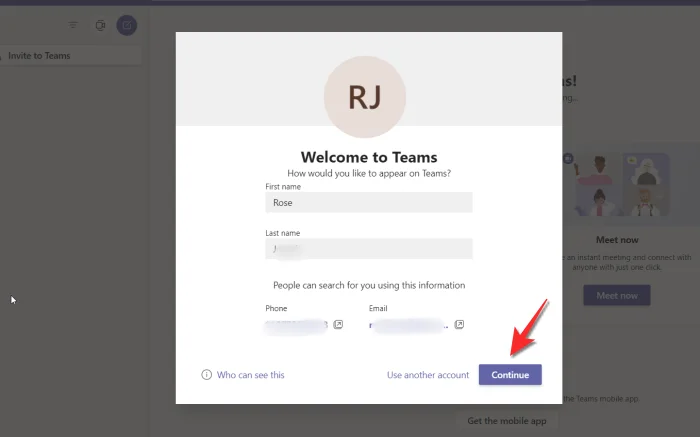Click the RJ profile avatar
This screenshot has height=437, width=700.
(365, 97)
